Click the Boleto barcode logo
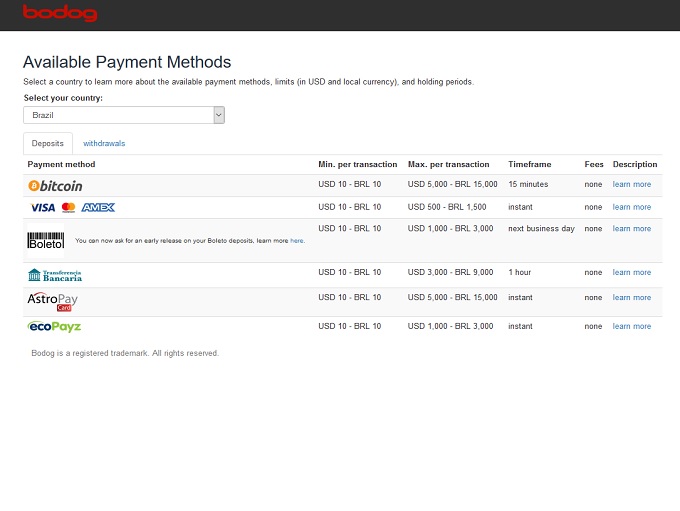This screenshot has width=680, height=511. point(45,241)
